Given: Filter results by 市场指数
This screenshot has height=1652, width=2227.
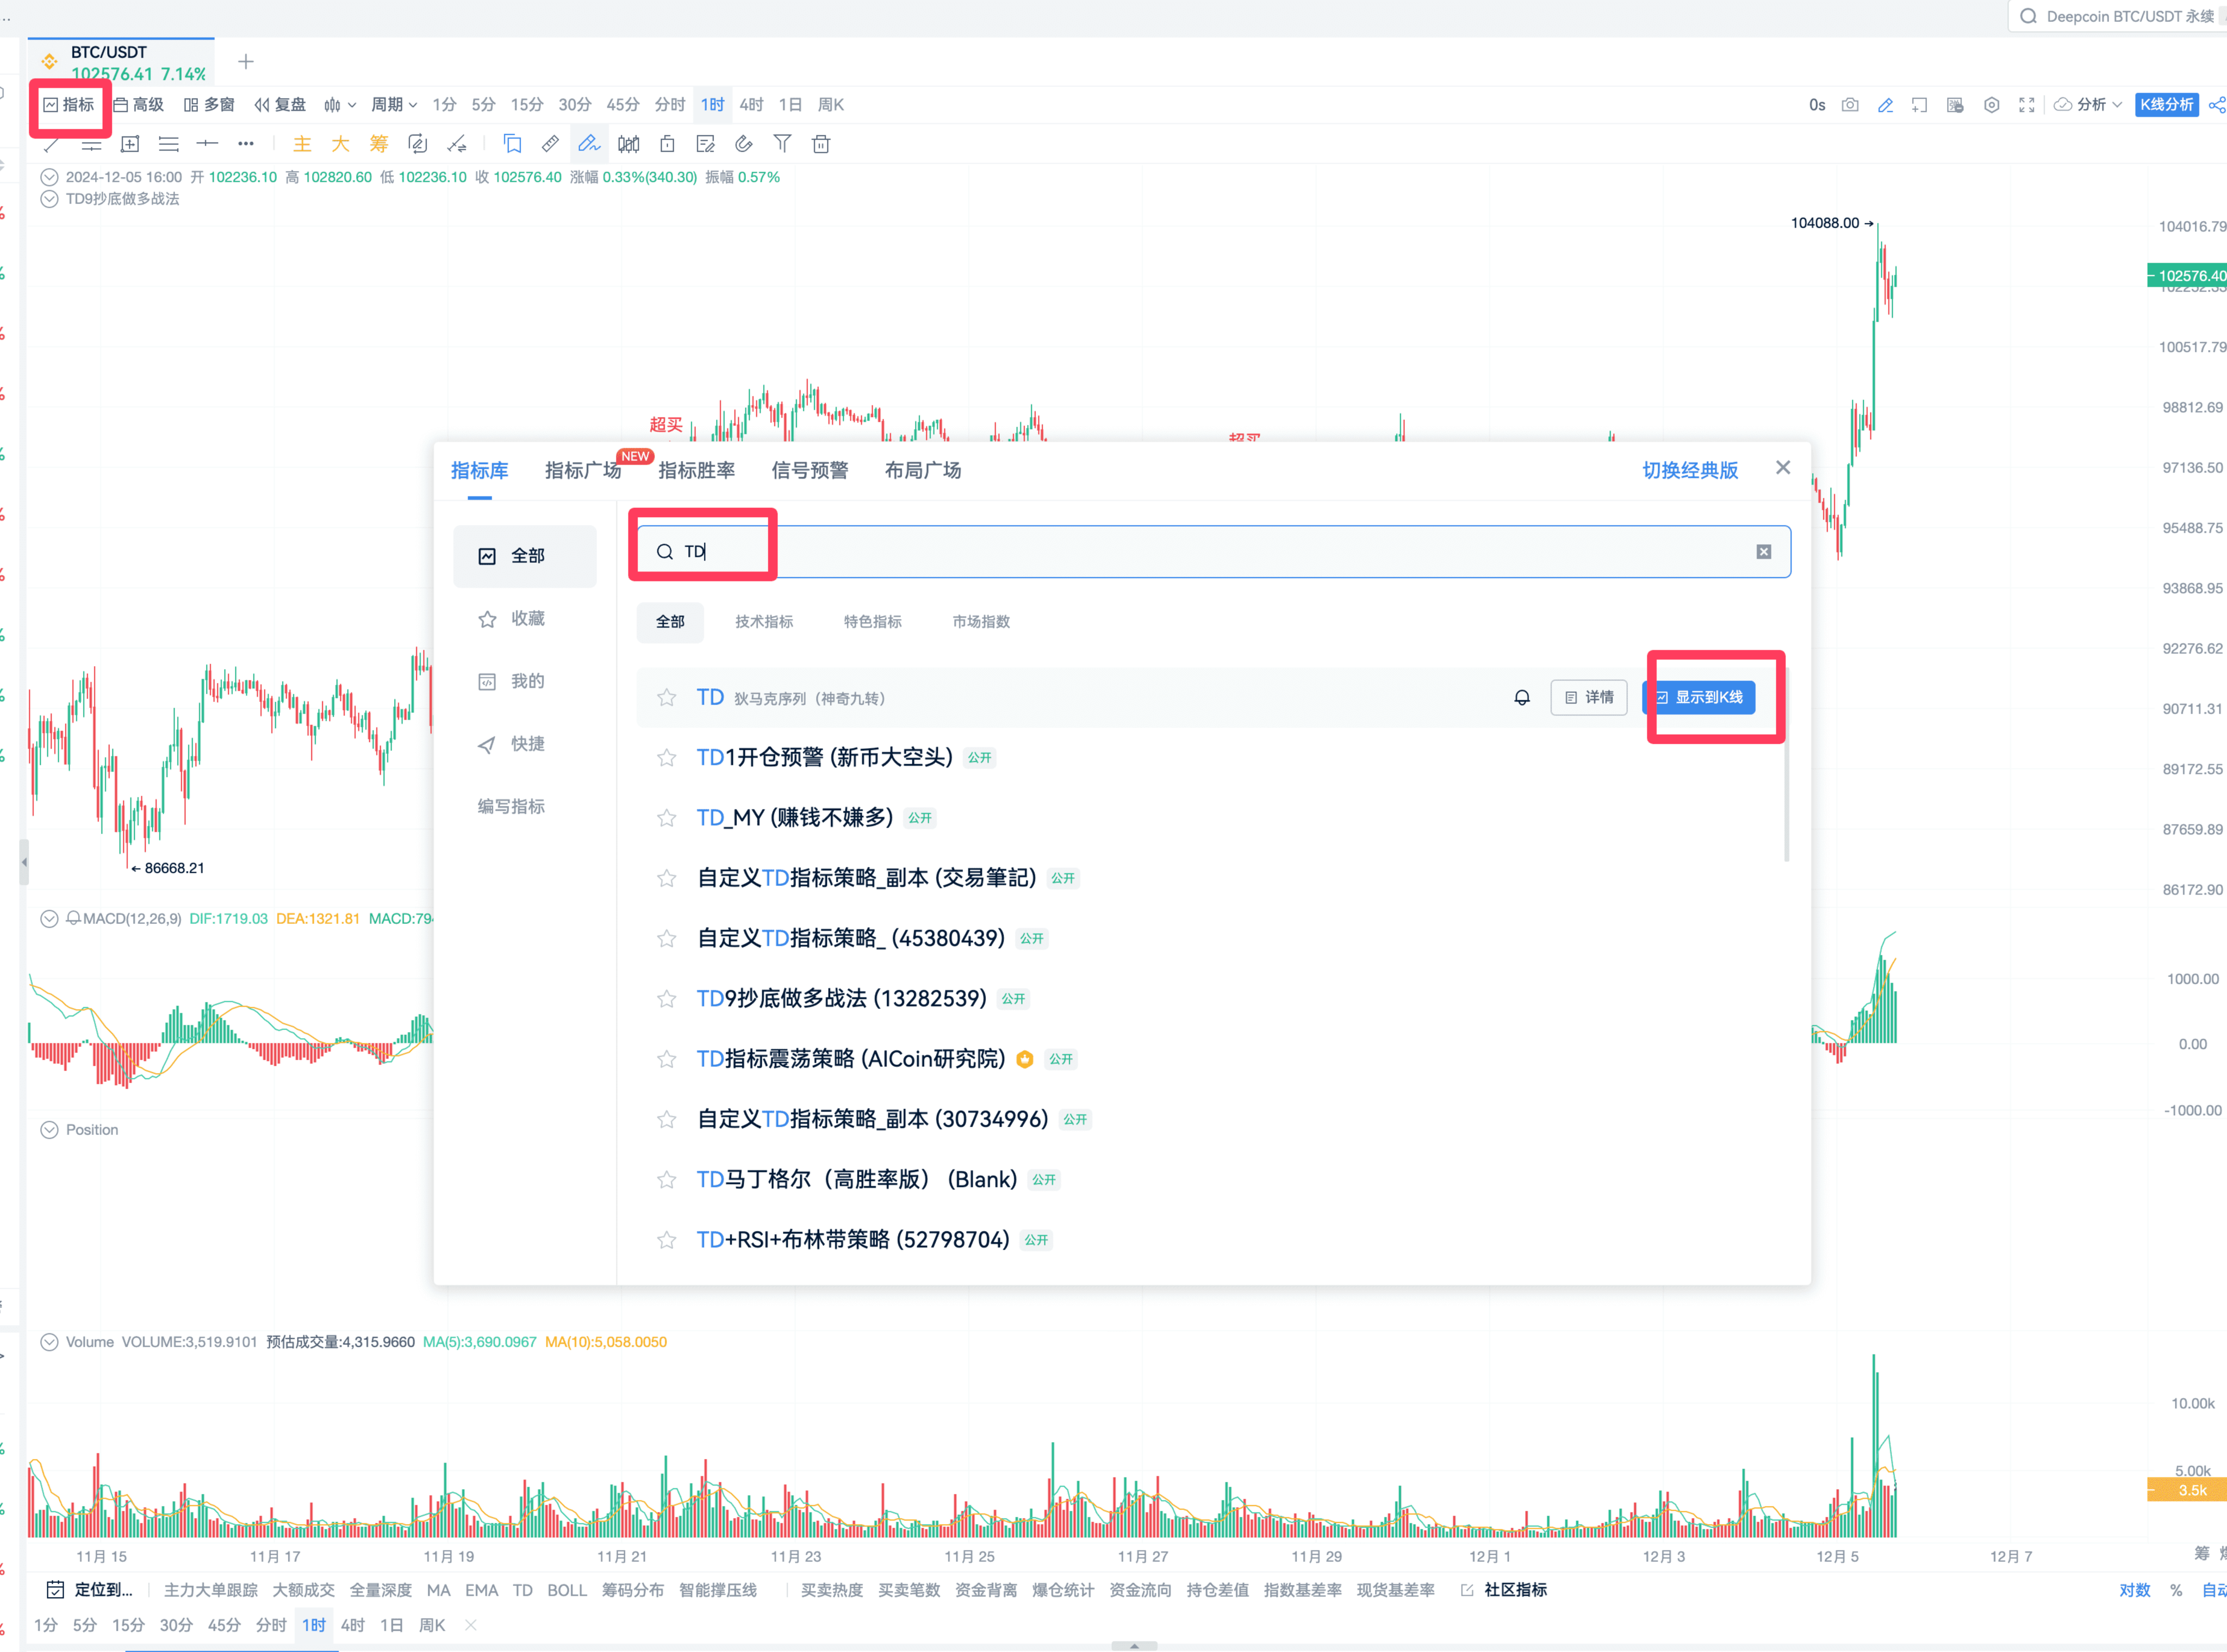Looking at the screenshot, I should [981, 622].
